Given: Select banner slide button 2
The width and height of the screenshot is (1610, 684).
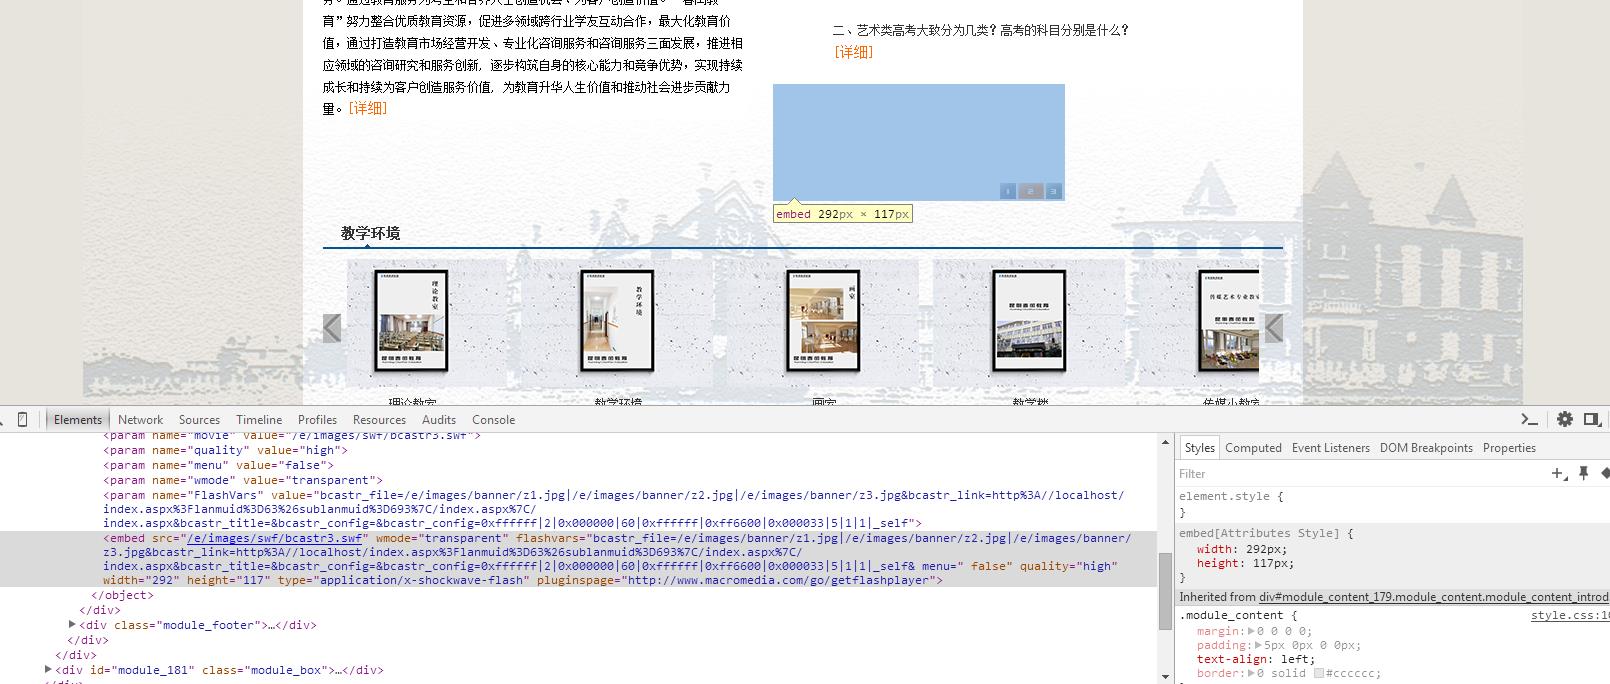Looking at the screenshot, I should [1031, 191].
